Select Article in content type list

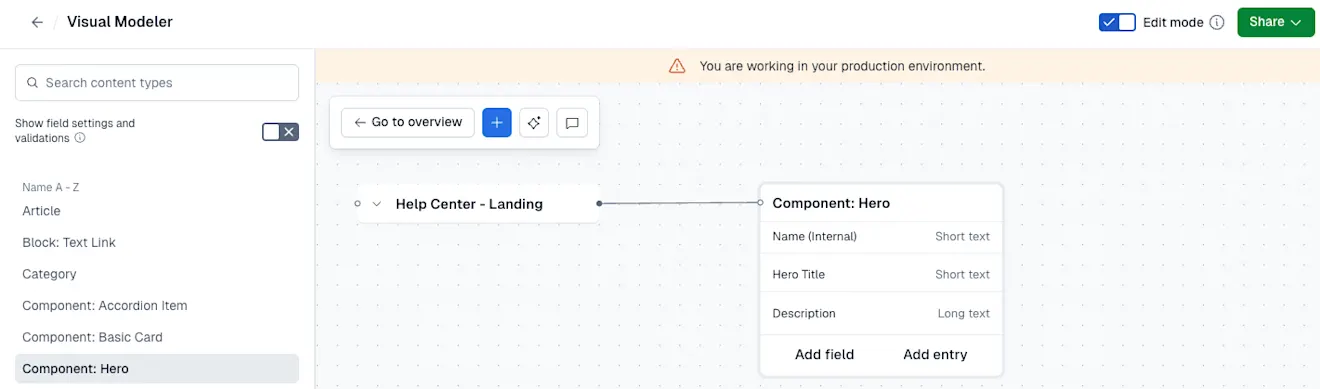(157, 211)
